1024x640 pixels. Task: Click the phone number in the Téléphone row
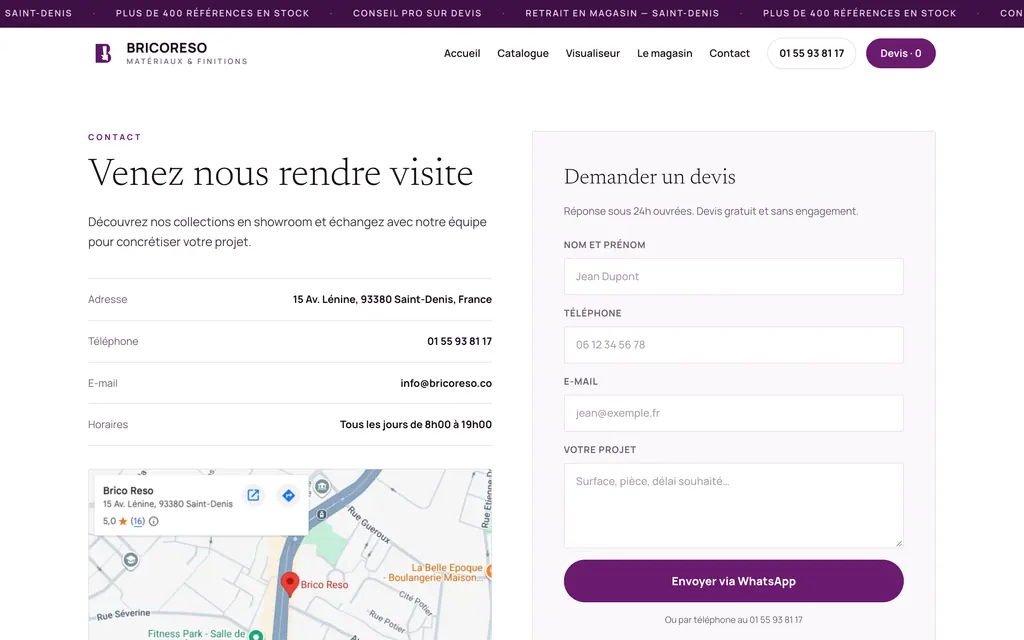(460, 342)
